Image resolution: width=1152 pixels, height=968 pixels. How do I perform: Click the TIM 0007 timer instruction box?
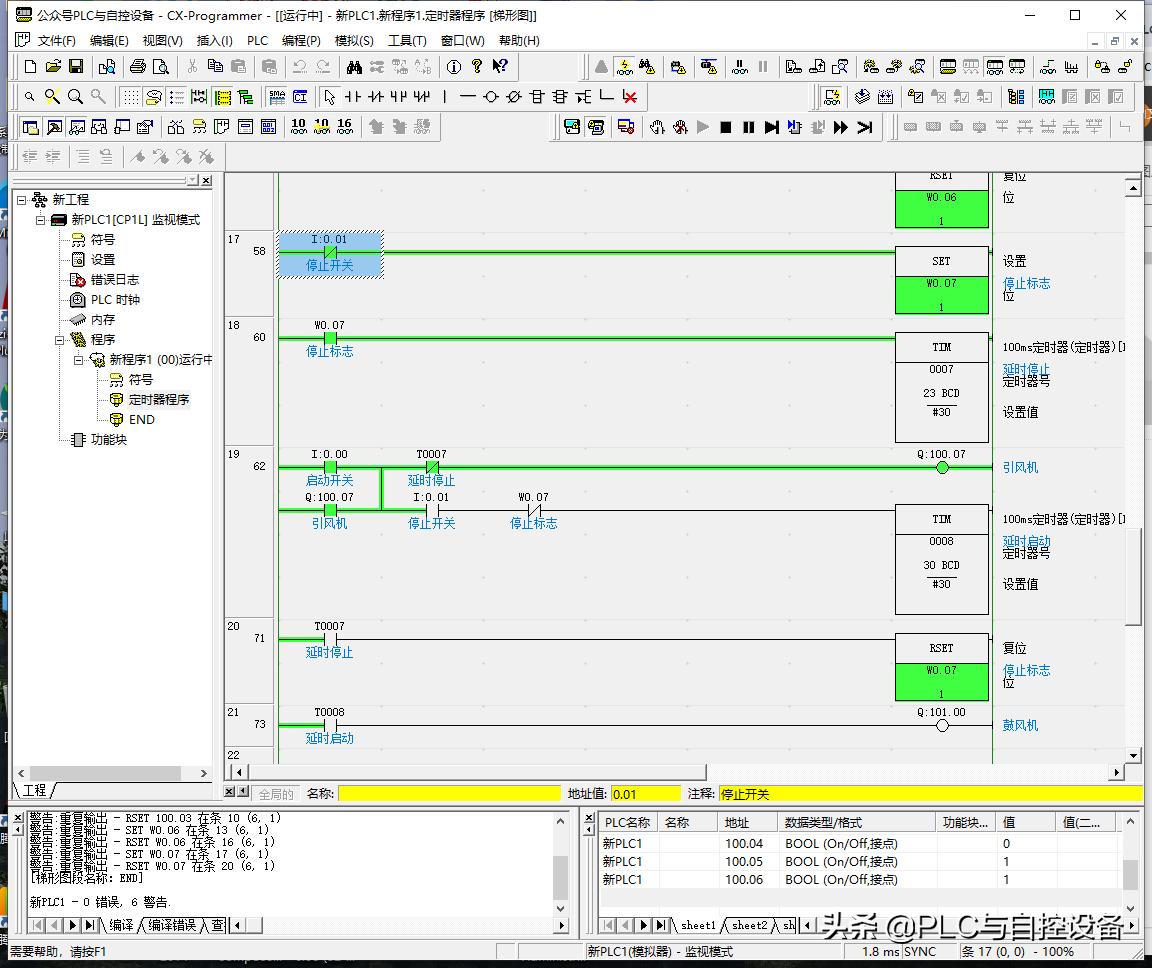coord(941,389)
